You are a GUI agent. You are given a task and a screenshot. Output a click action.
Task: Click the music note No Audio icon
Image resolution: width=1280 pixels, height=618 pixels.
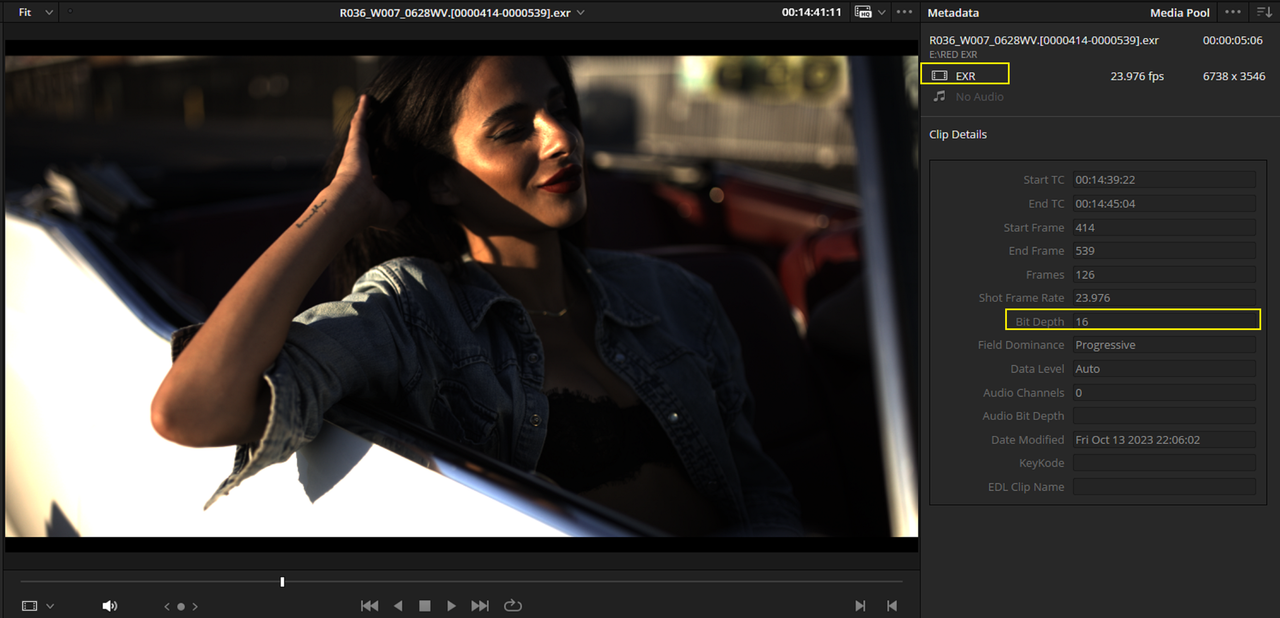tap(939, 97)
